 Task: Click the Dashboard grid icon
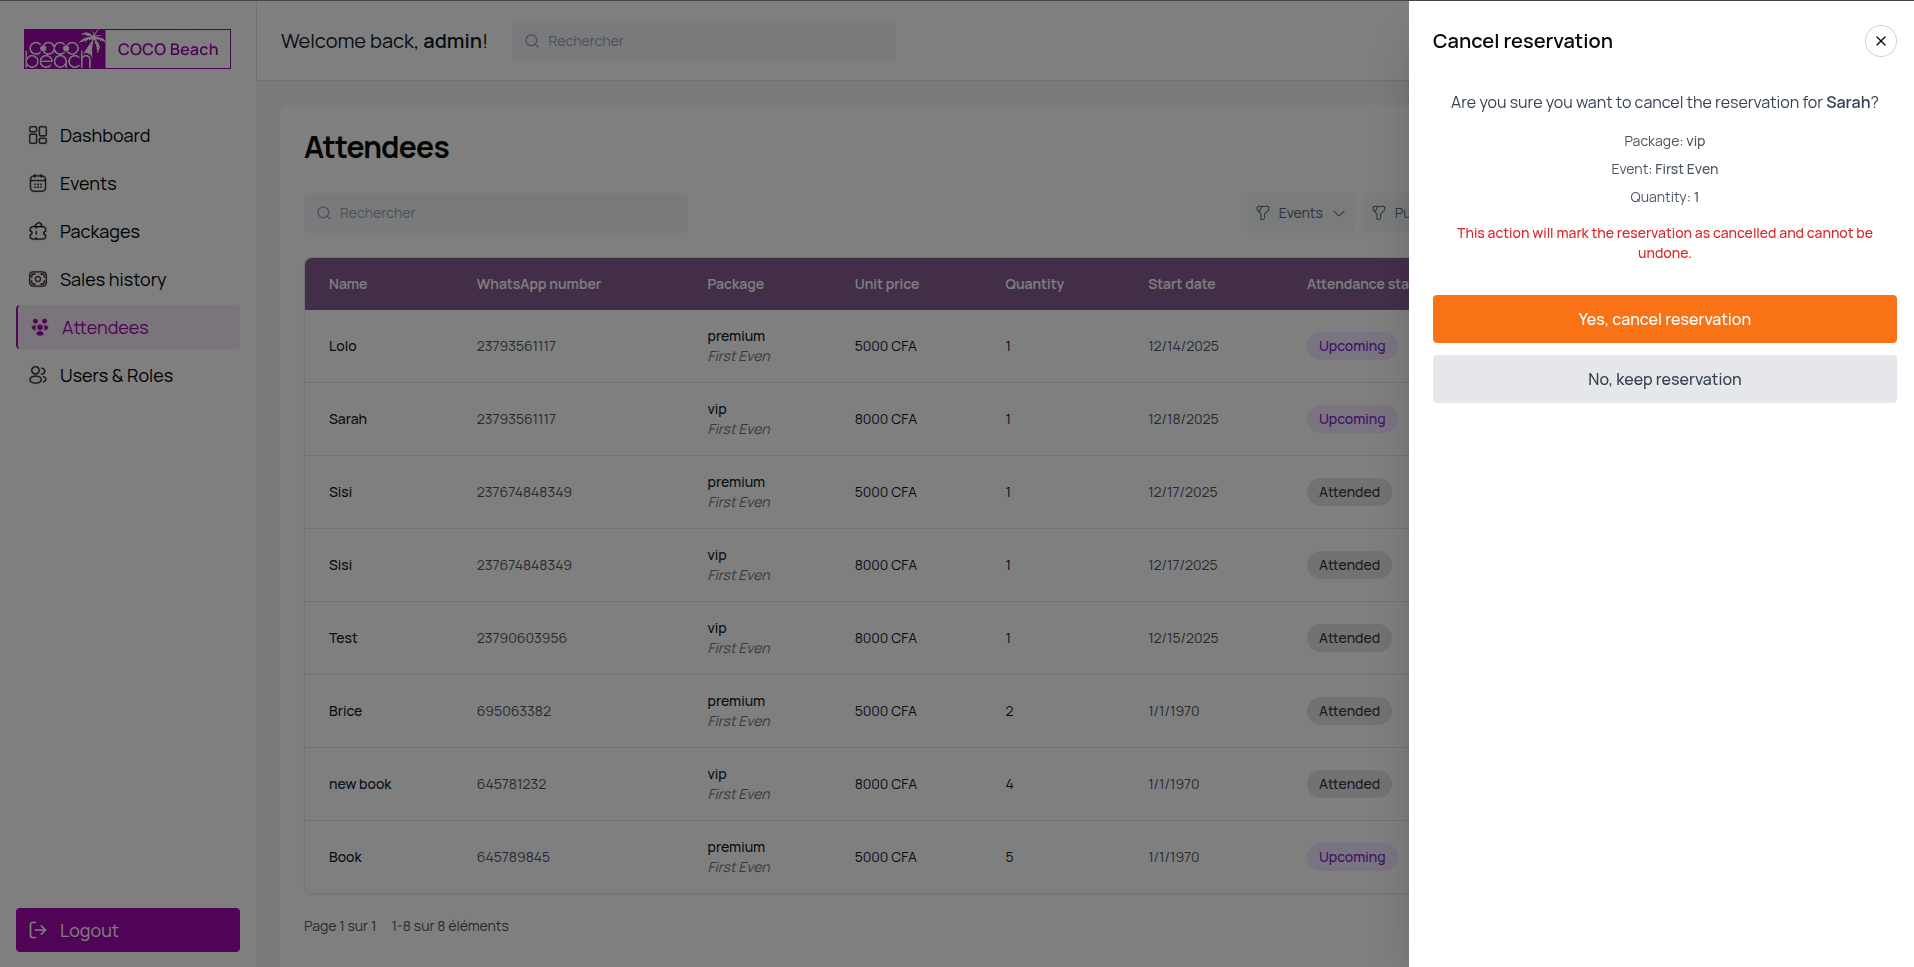point(38,135)
